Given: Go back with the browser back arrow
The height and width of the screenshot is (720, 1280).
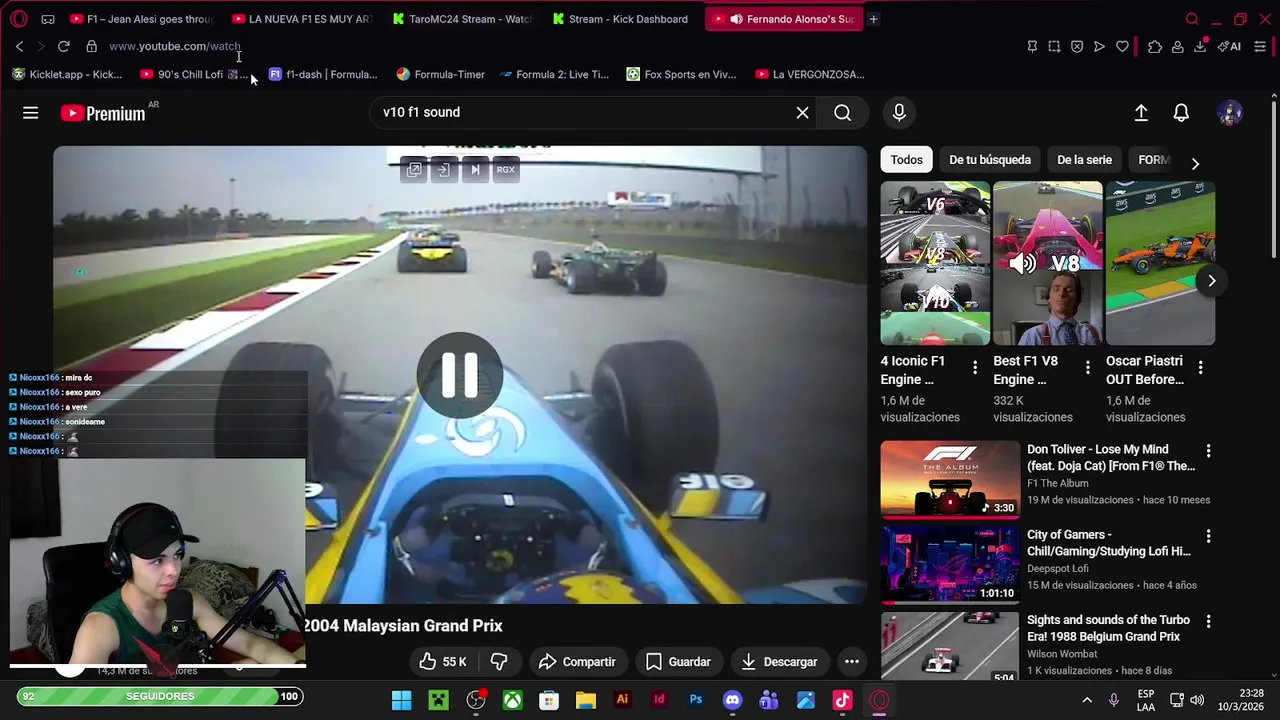Looking at the screenshot, I should click(x=19, y=46).
